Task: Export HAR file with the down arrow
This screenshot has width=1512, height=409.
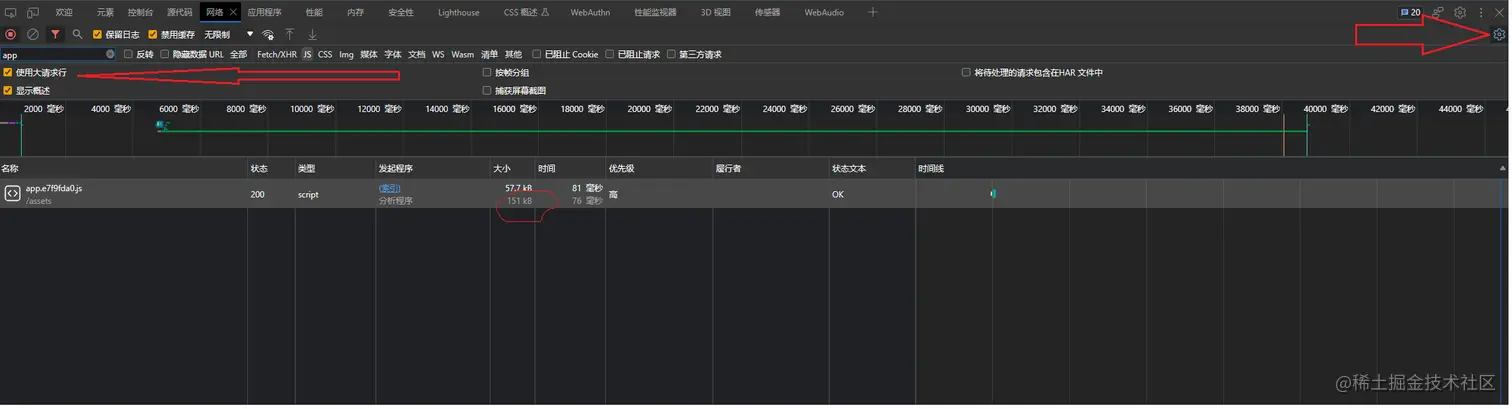Action: click(312, 34)
